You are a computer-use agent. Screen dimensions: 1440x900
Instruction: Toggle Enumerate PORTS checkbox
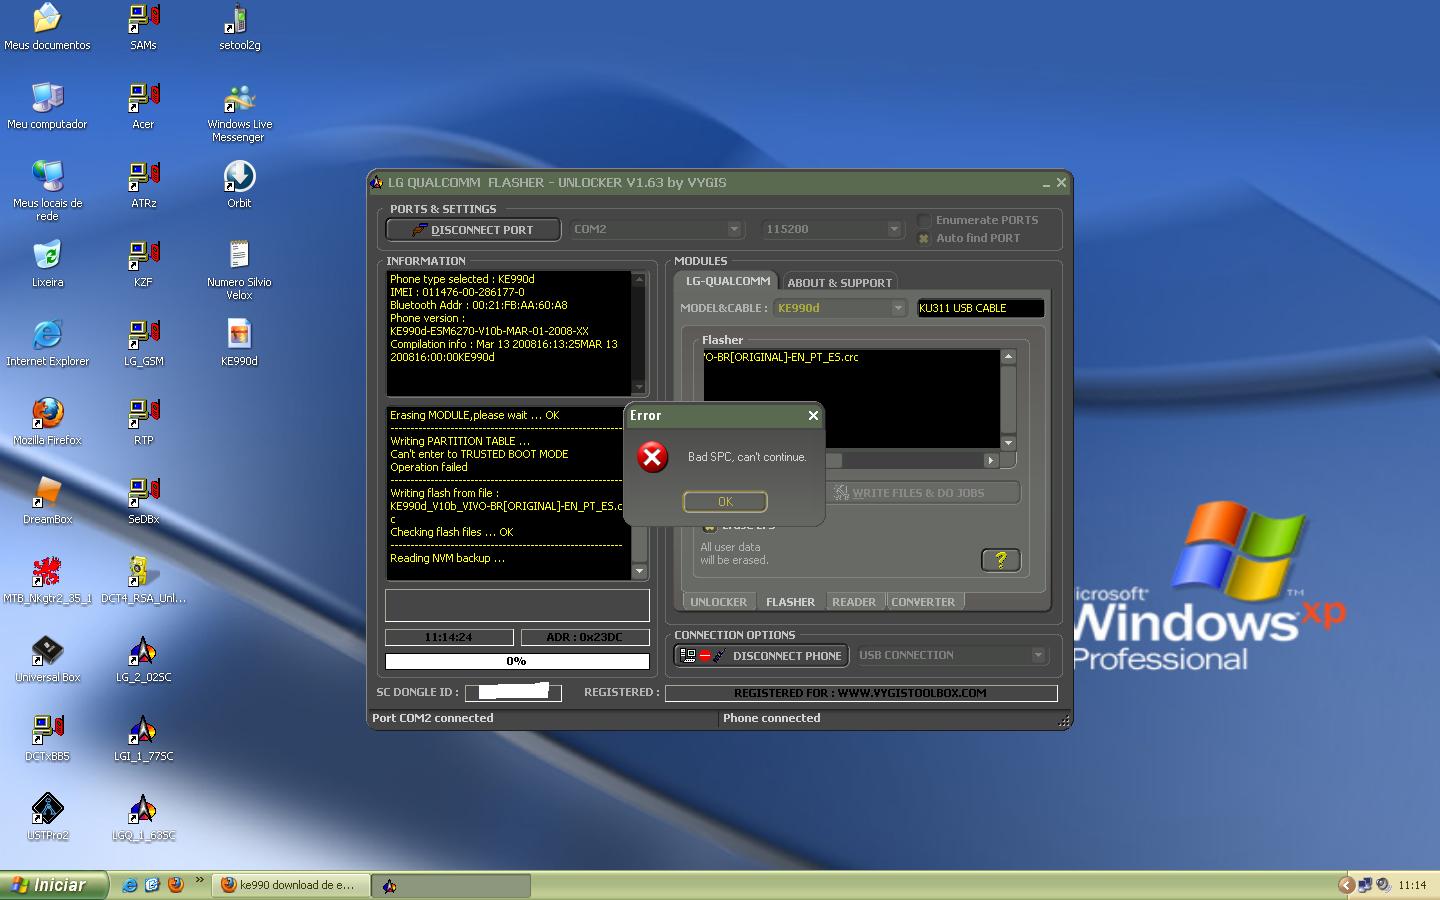pyautogui.click(x=924, y=220)
